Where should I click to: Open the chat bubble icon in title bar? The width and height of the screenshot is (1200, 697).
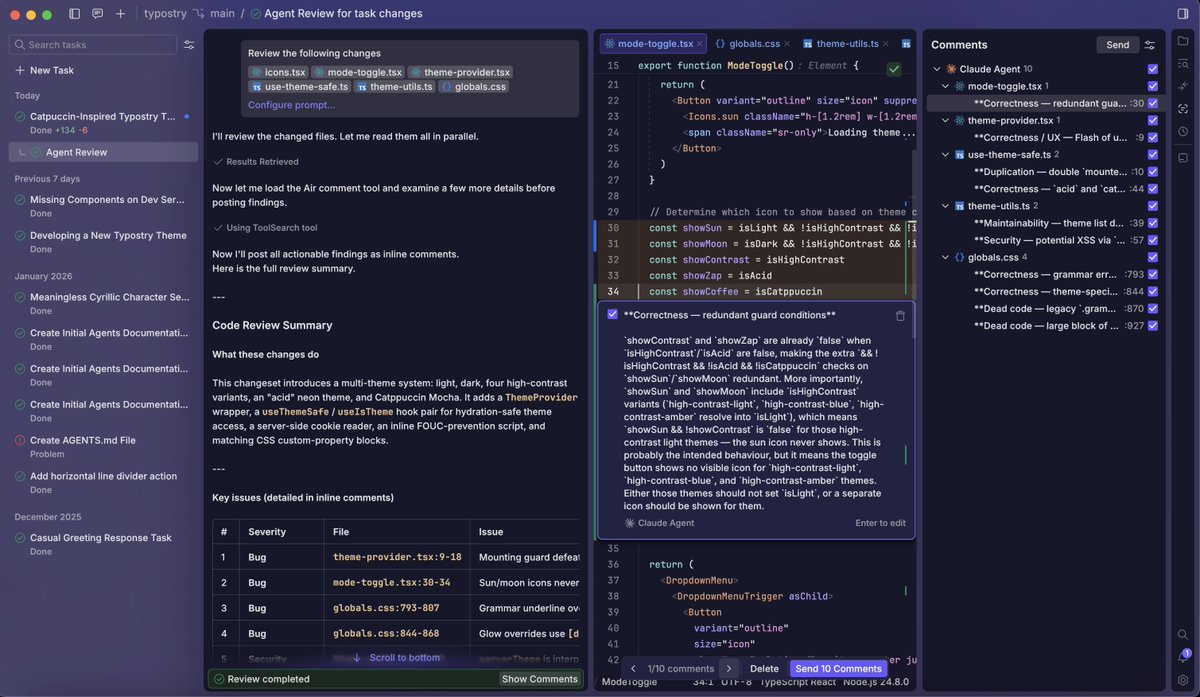click(97, 14)
